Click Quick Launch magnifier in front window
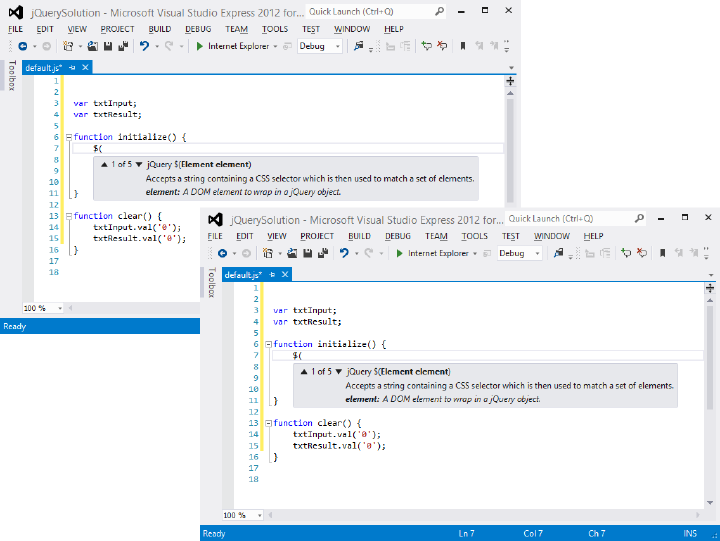This screenshot has height=541, width=720. click(x=639, y=219)
